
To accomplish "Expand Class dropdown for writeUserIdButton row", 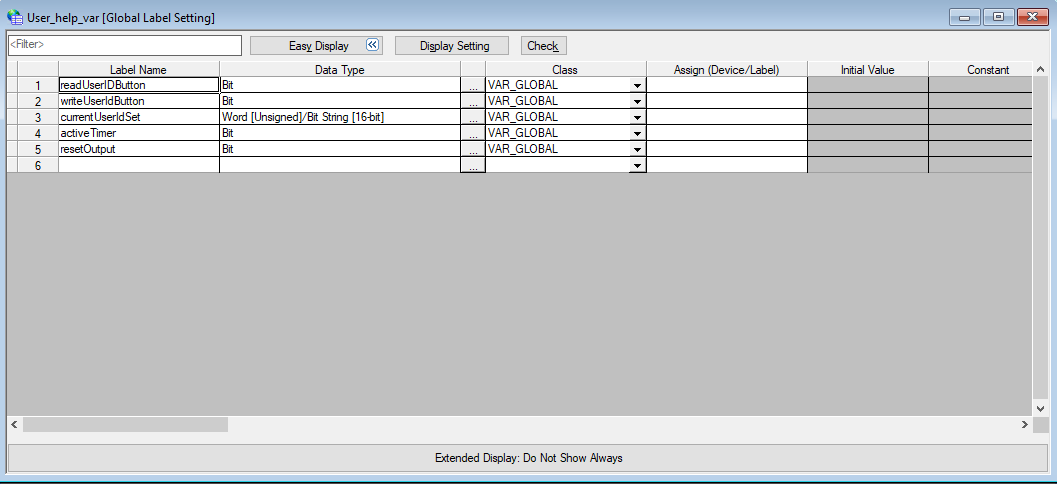I will 637,101.
